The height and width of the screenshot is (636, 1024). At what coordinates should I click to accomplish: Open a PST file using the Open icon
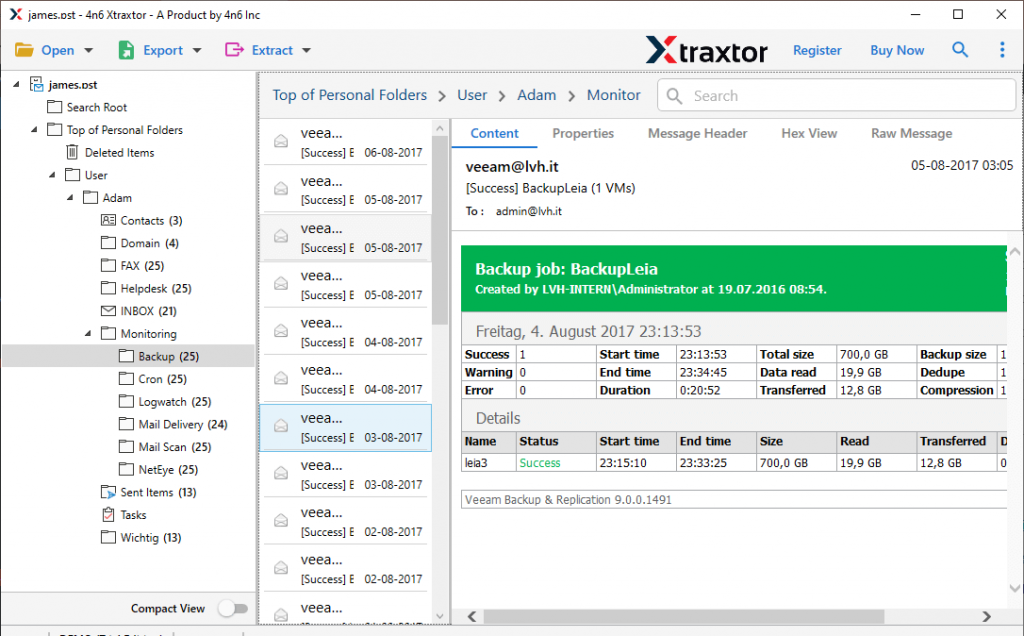pos(25,49)
